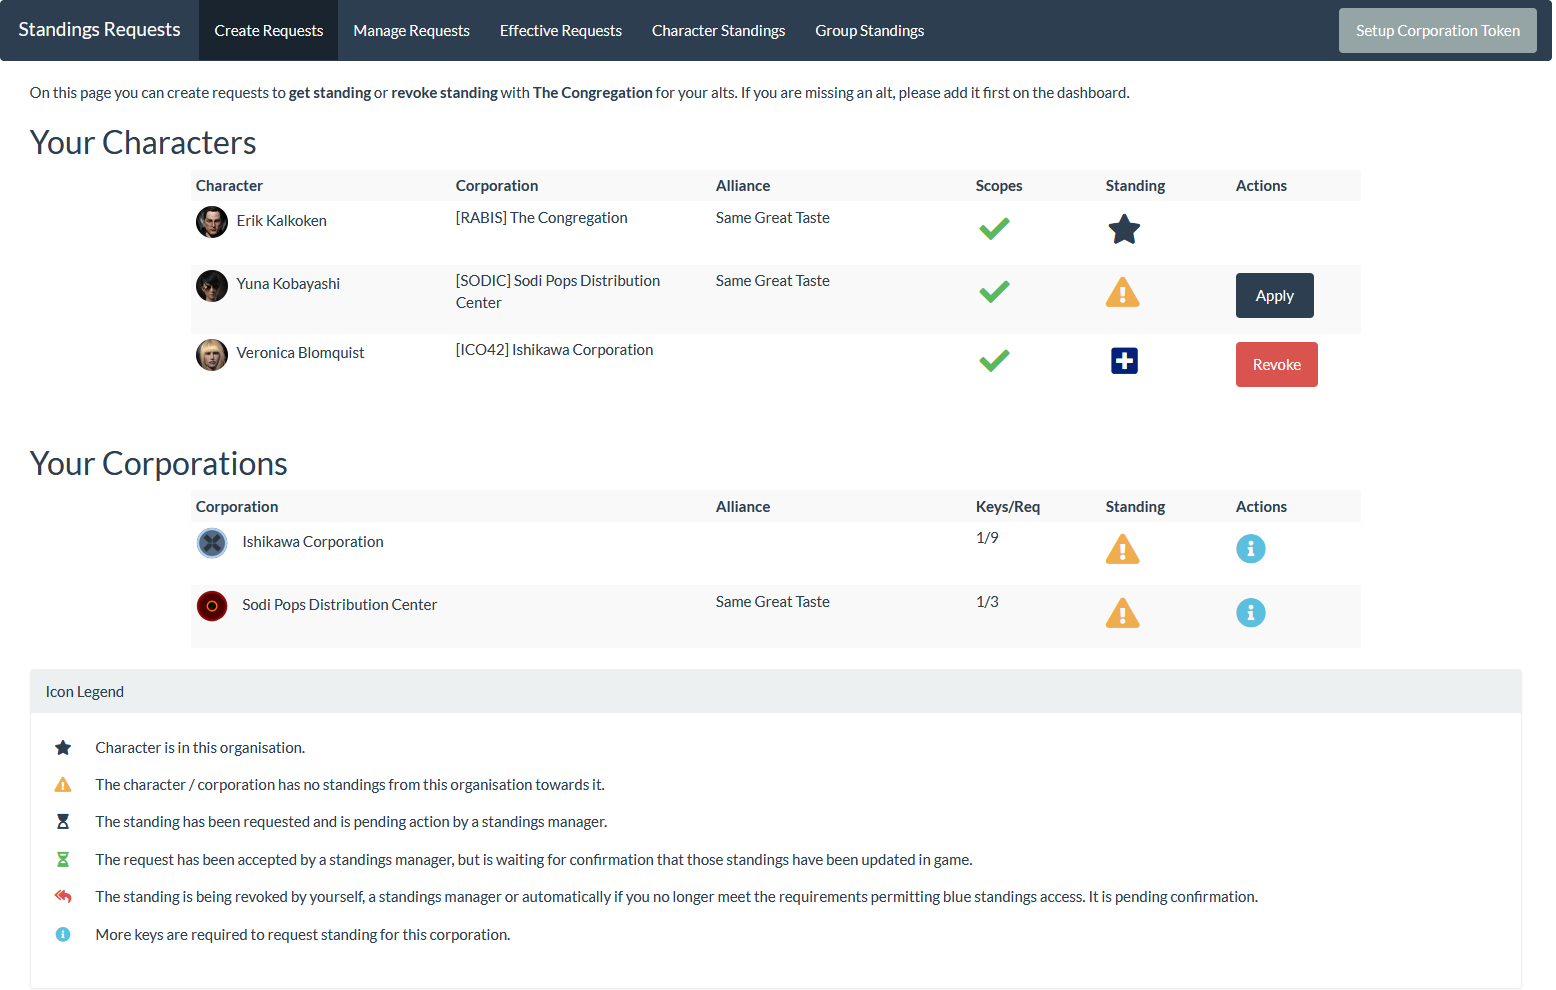Screen dimensions: 1556x990
Task: Click Erik Kalkoken's character portrait
Action: [x=212, y=222]
